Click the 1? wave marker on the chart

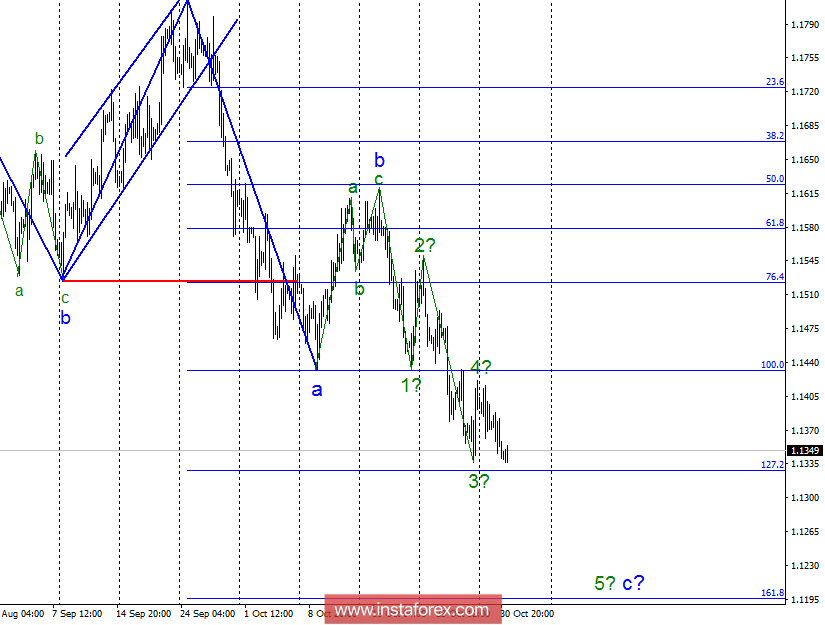click(410, 383)
